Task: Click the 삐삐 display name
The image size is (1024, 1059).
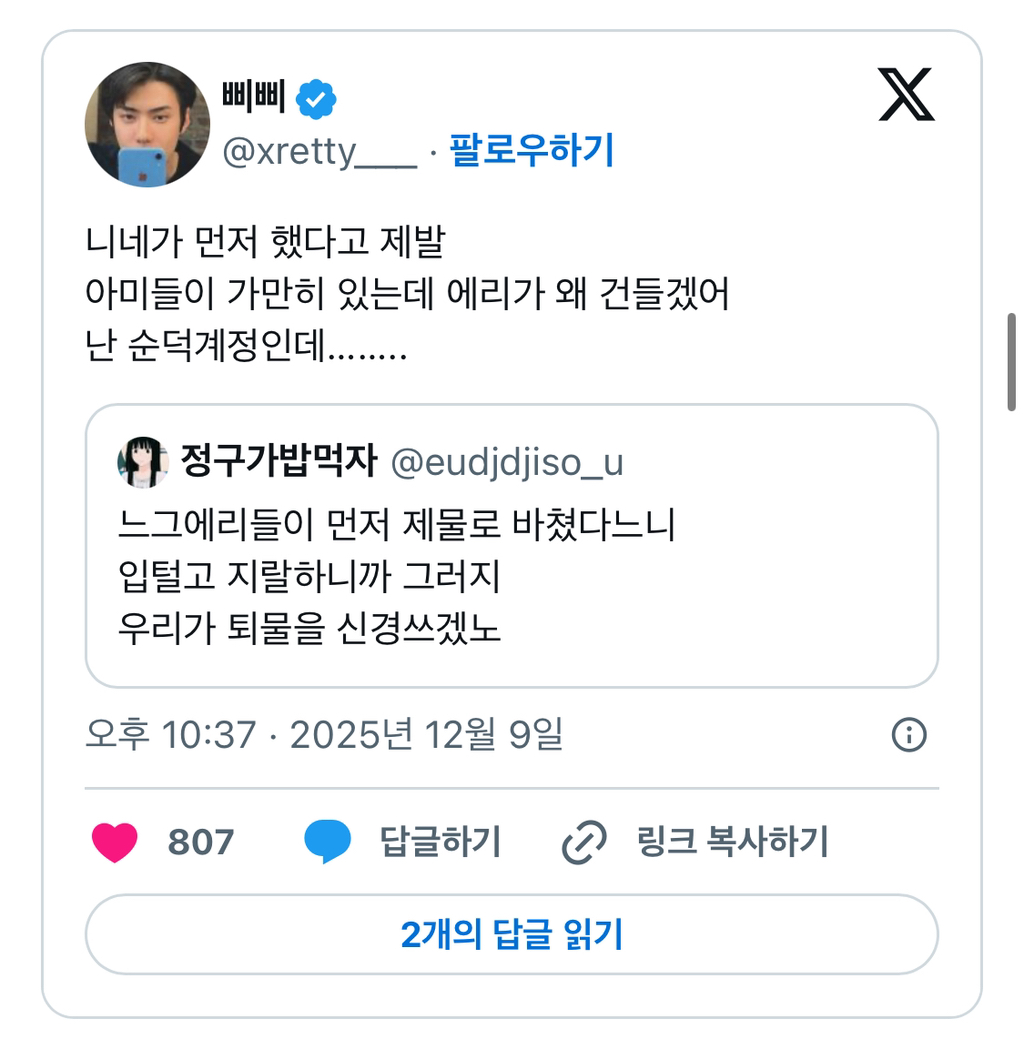Action: 253,98
